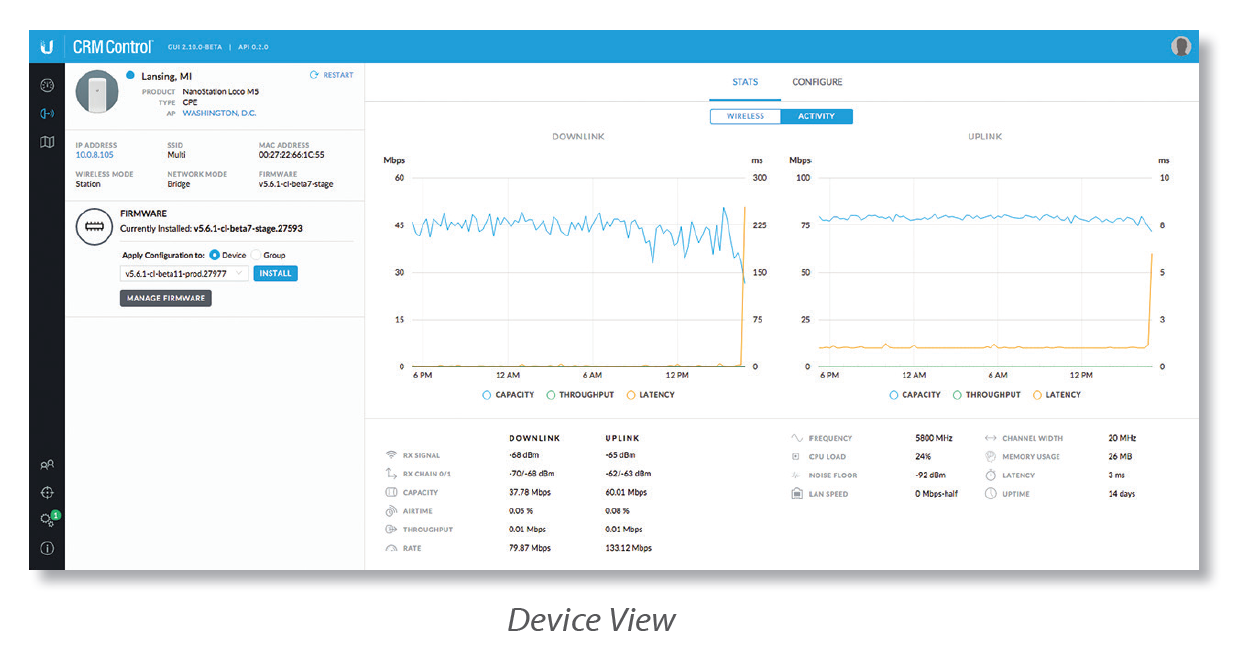Select the Device radio button
The image size is (1246, 653).
215,255
